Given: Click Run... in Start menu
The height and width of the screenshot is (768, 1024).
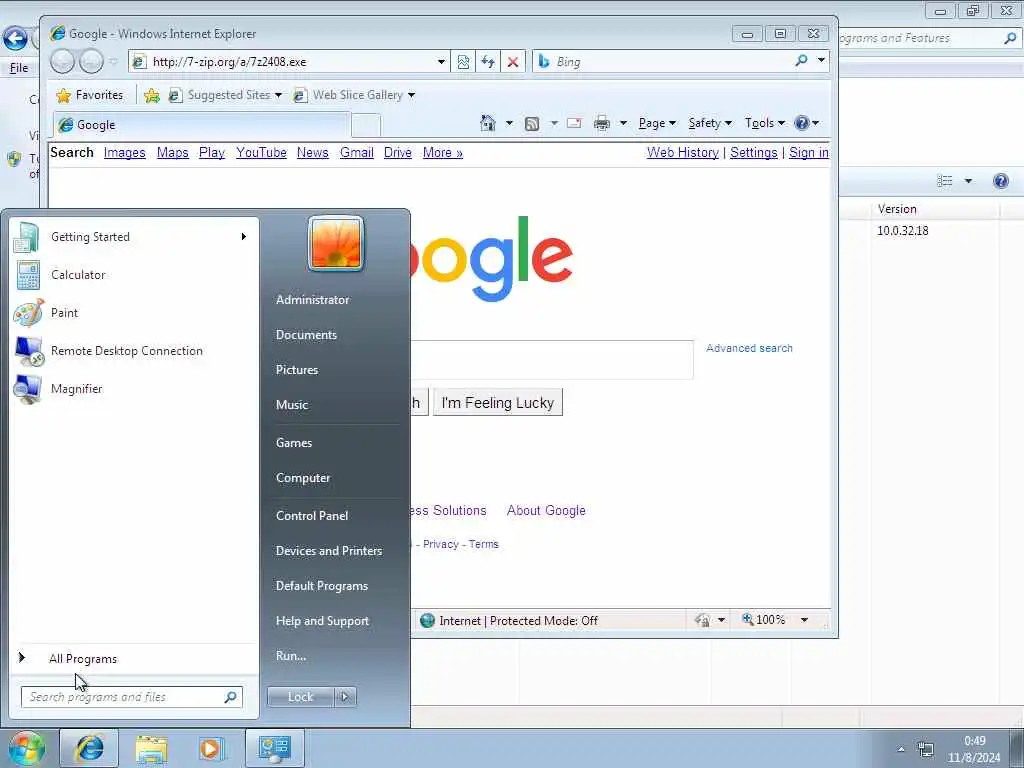Looking at the screenshot, I should [x=291, y=656].
